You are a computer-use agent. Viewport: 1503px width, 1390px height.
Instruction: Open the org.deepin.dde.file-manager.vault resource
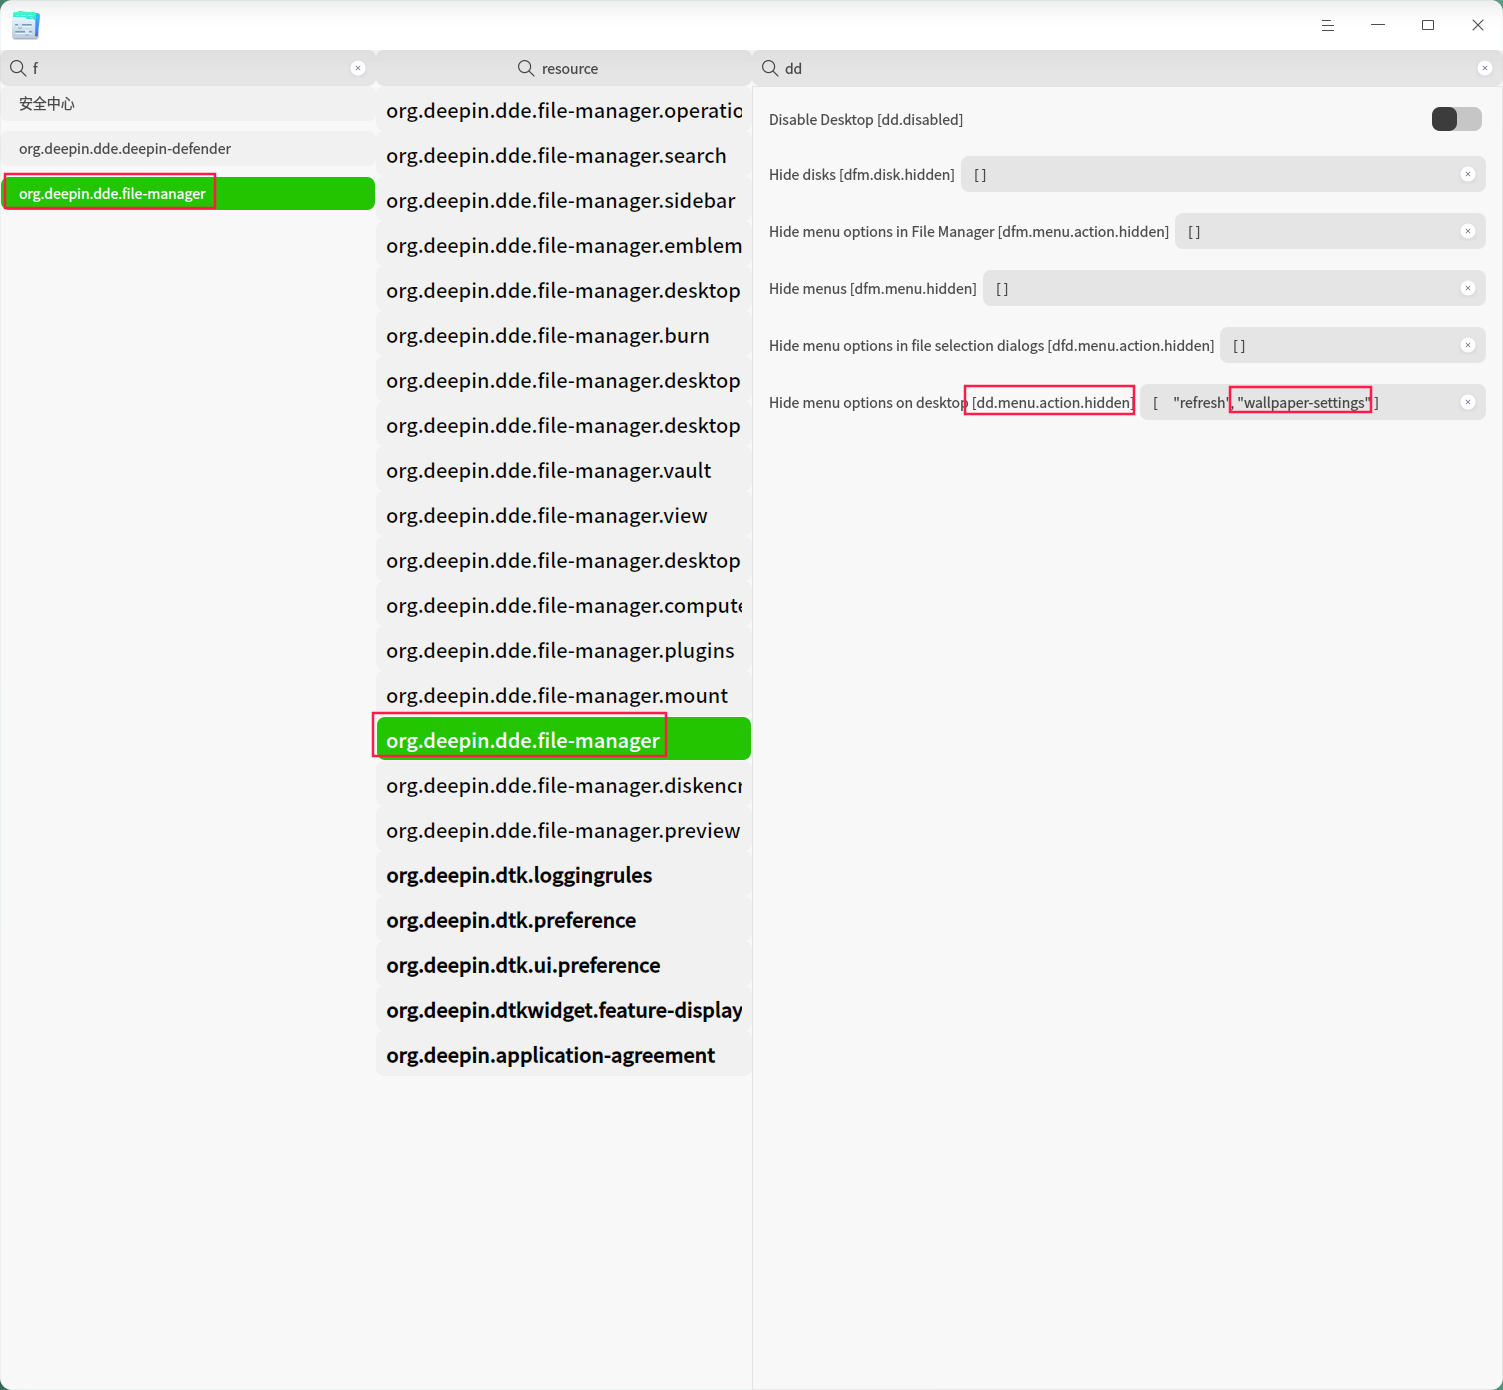564,470
